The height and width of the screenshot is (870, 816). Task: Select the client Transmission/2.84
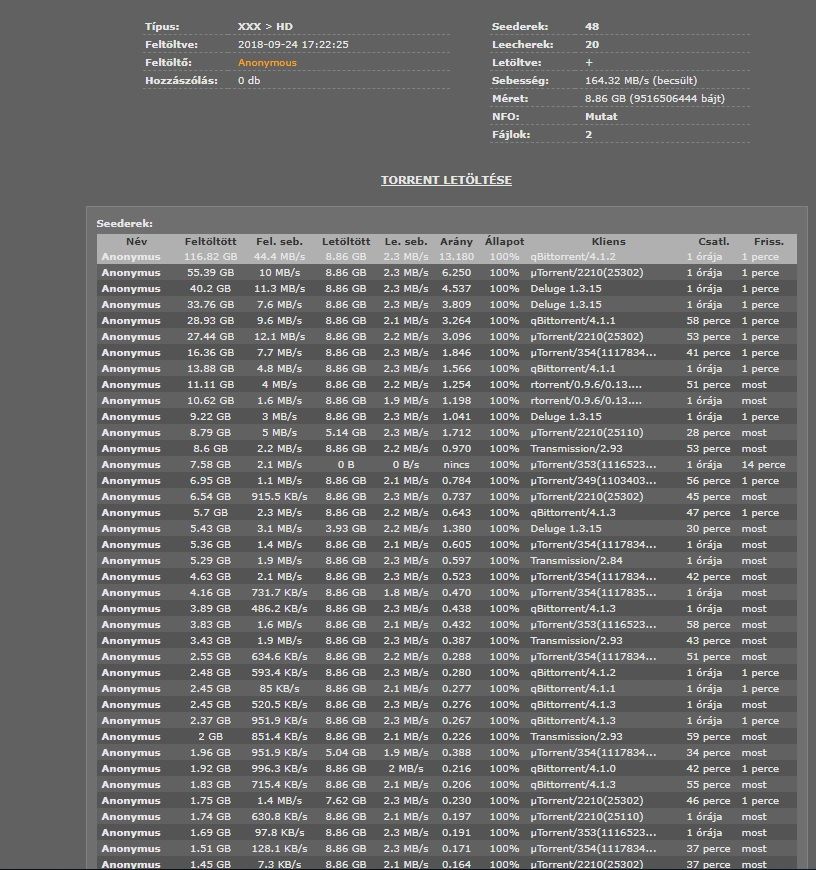coord(576,561)
